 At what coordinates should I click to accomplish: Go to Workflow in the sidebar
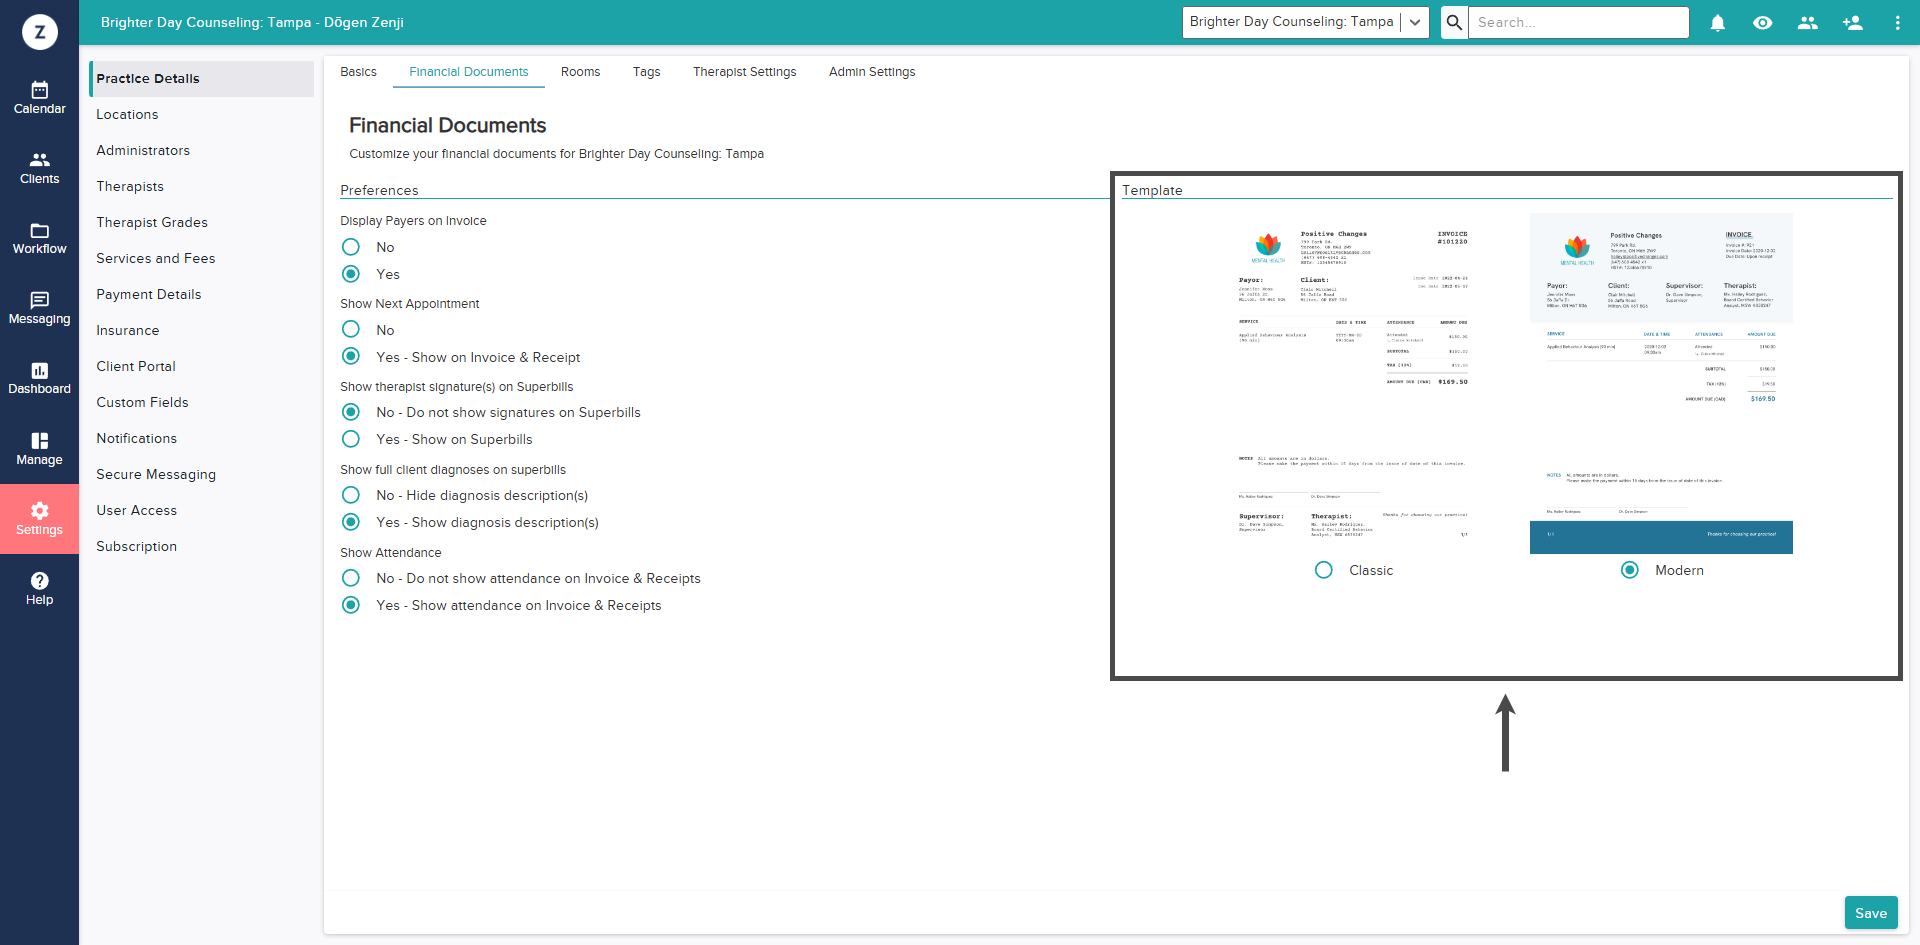pyautogui.click(x=39, y=238)
